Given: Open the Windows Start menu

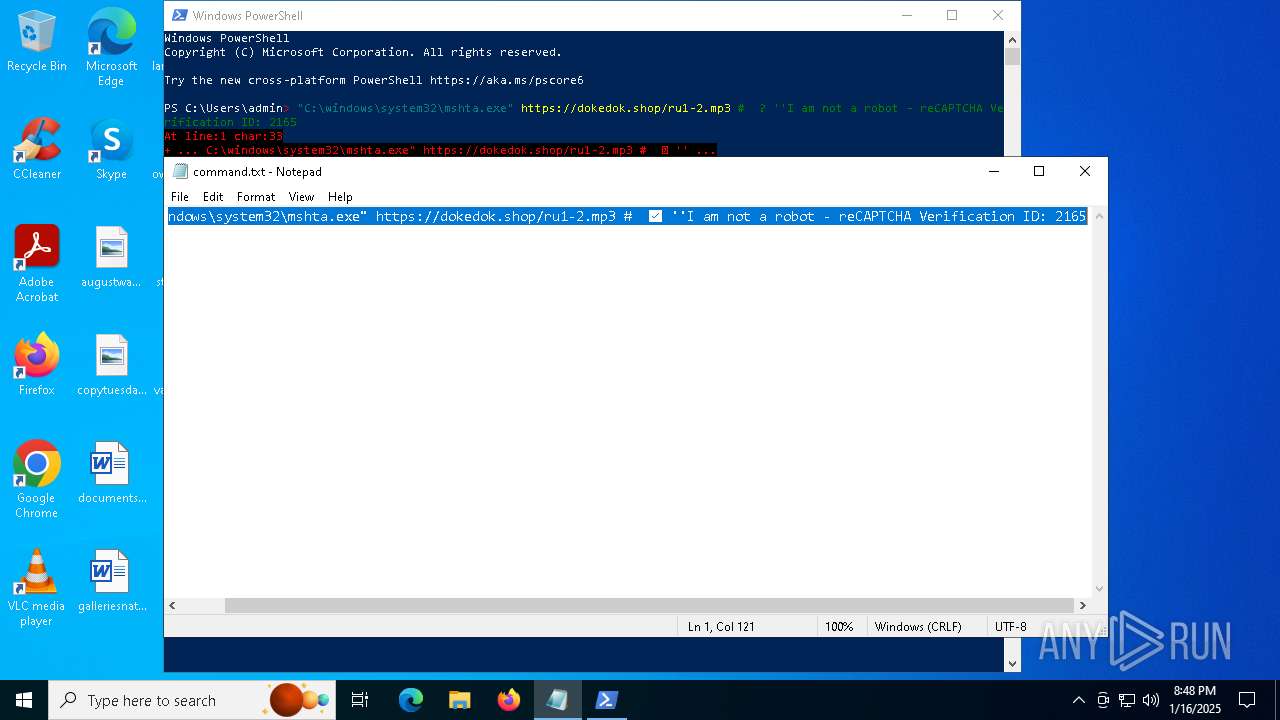Looking at the screenshot, I should pos(24,700).
